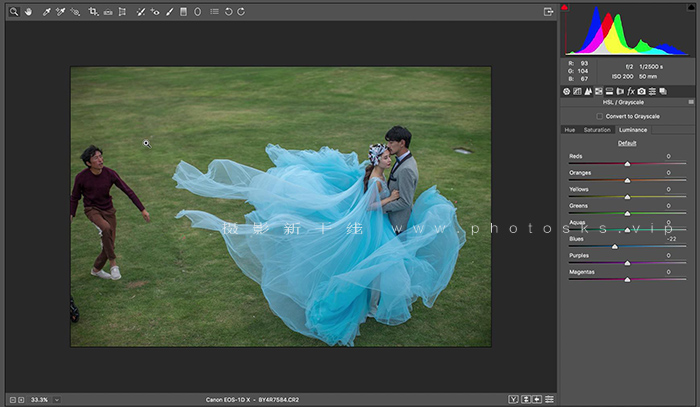The width and height of the screenshot is (700, 407).
Task: Rotate image counterclockwise
Action: point(229,12)
